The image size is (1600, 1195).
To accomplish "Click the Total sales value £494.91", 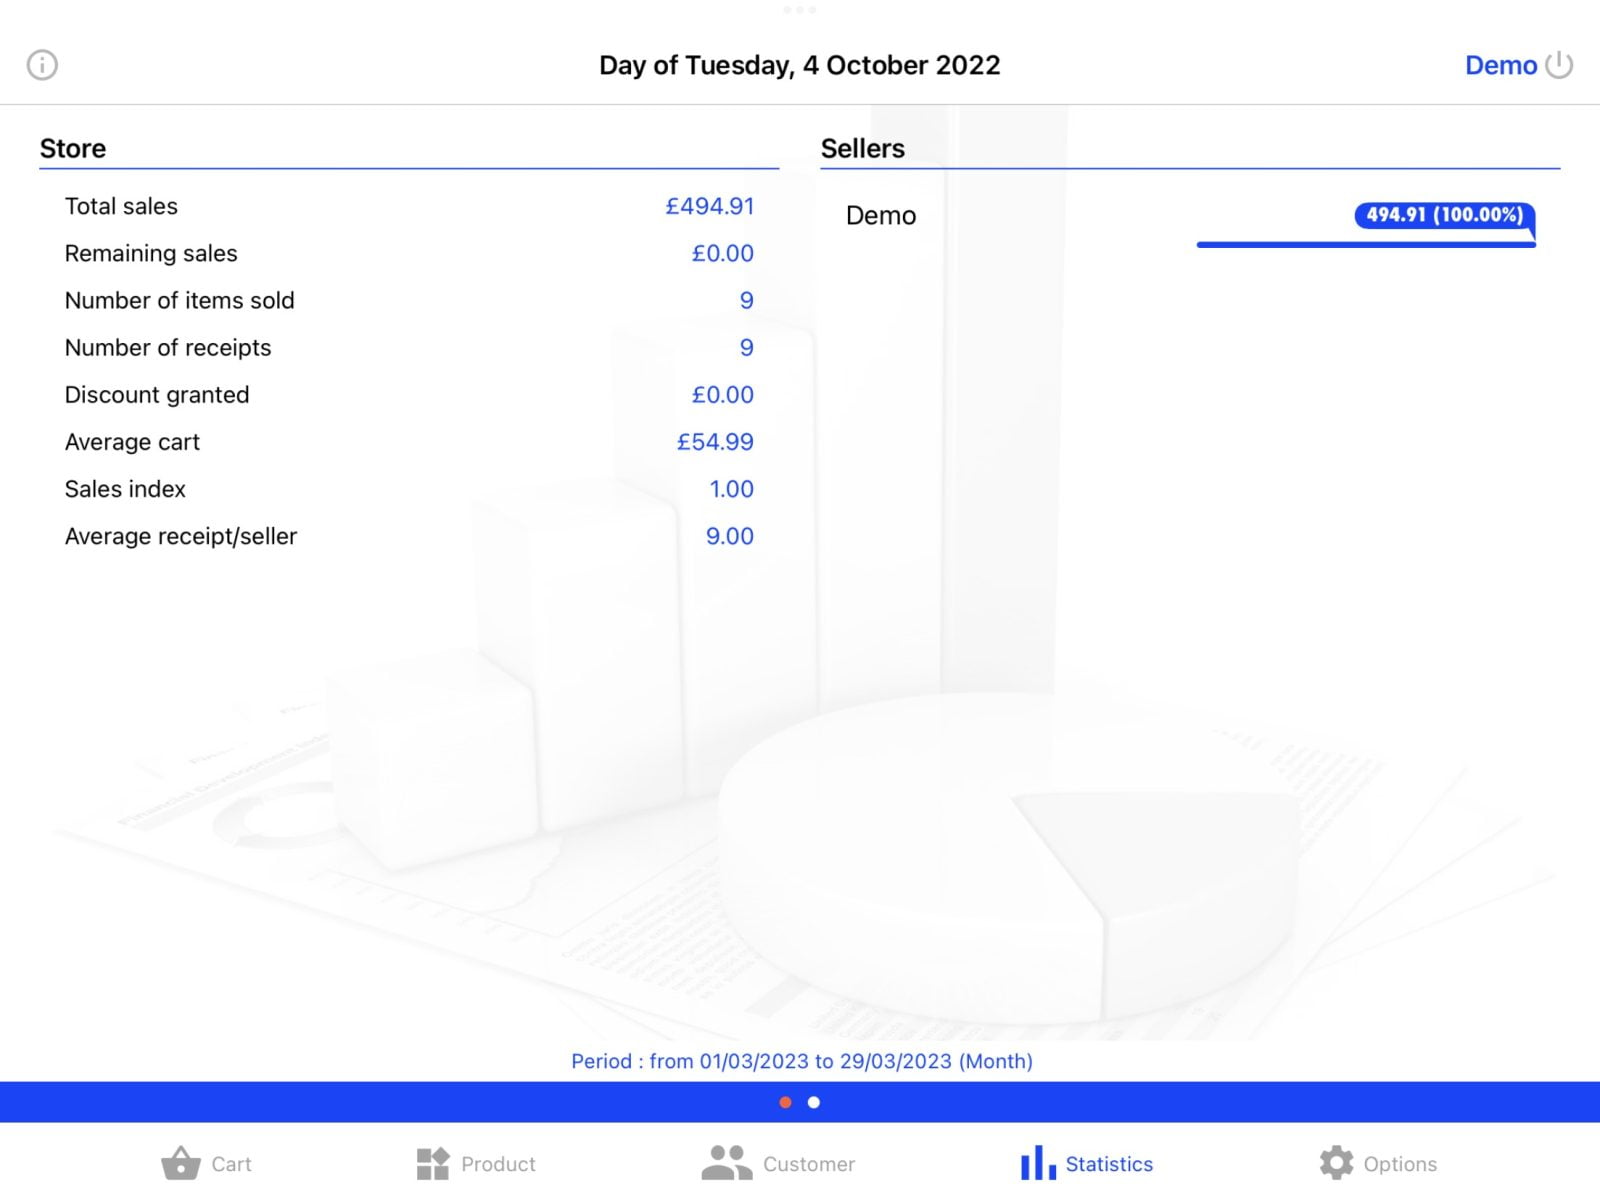I will point(709,206).
